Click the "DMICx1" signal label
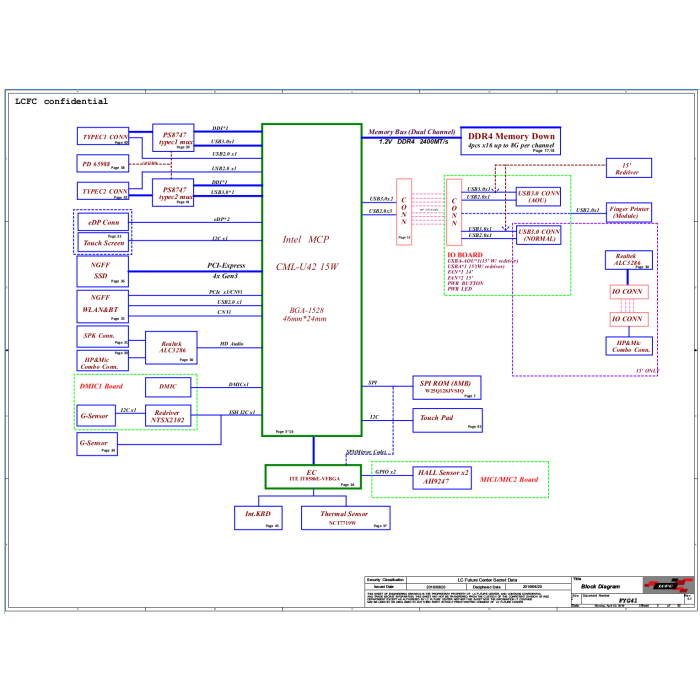 point(239,384)
